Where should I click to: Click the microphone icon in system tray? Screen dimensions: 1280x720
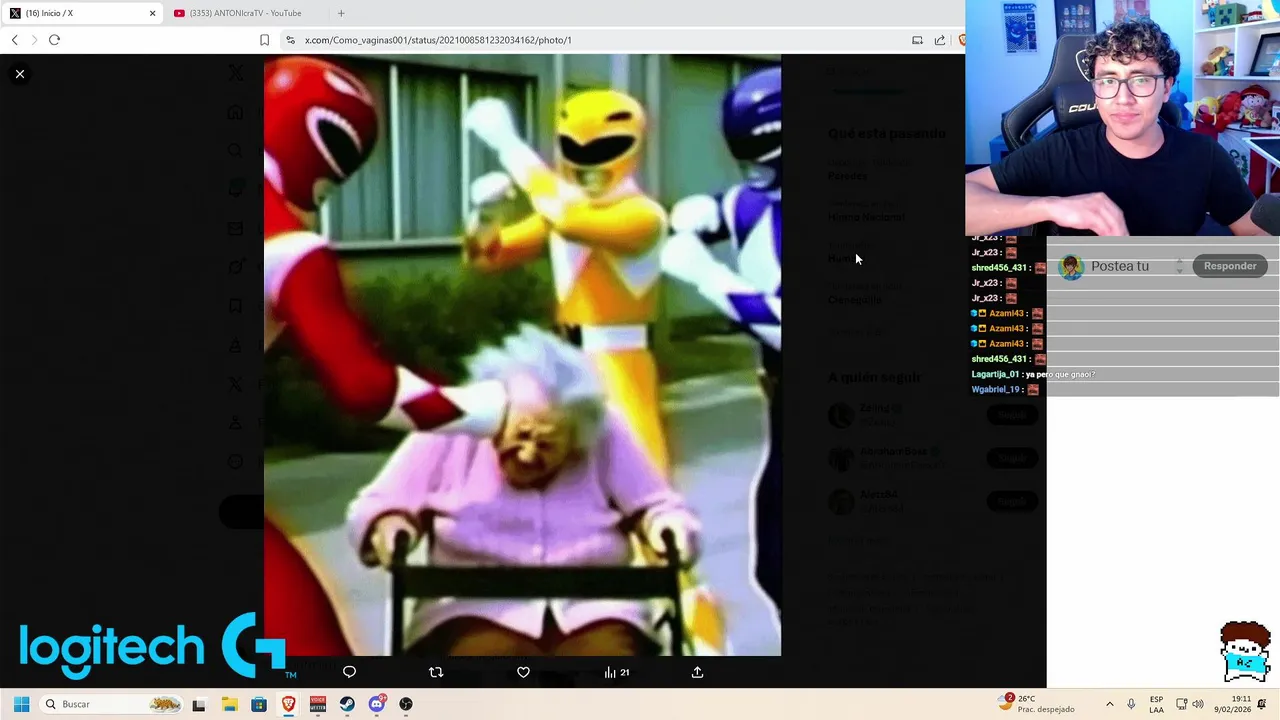pyautogui.click(x=1131, y=704)
